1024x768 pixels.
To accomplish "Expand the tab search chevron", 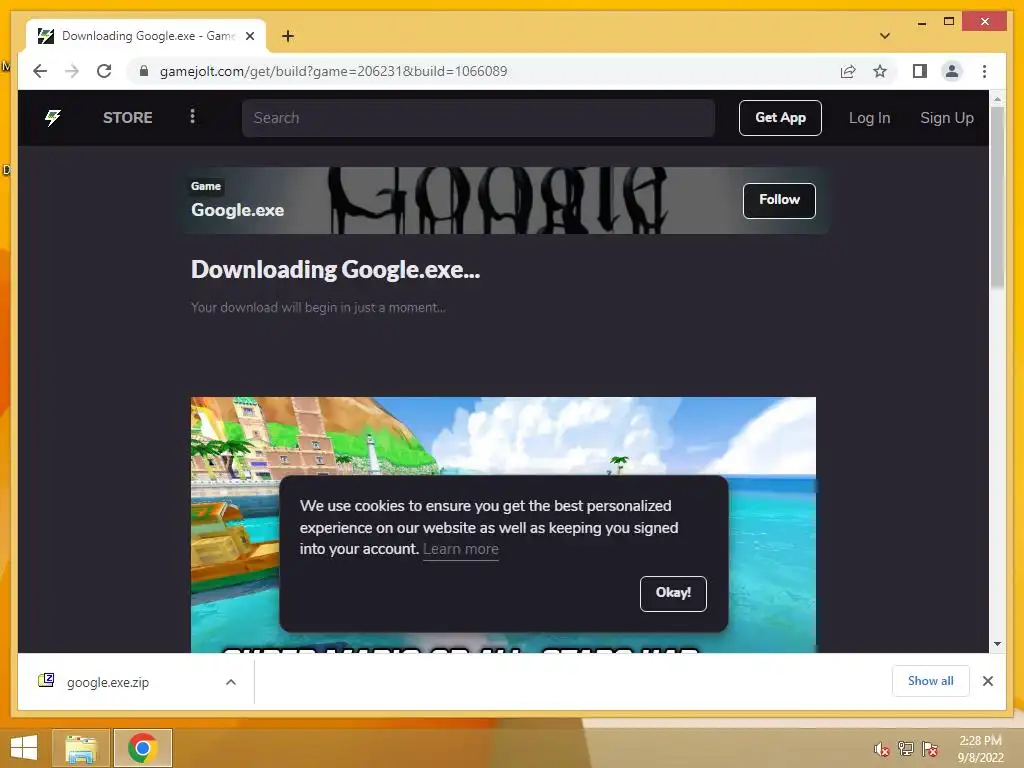I will click(884, 36).
